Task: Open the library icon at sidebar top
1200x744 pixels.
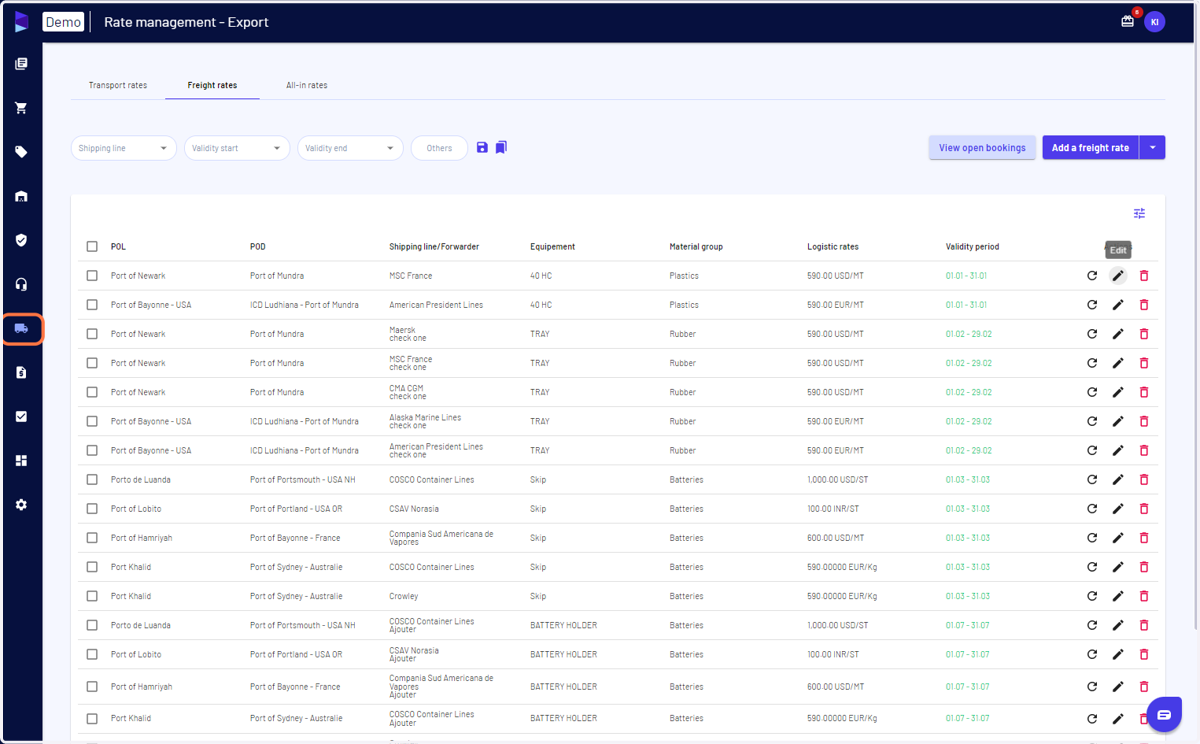Action: point(21,64)
